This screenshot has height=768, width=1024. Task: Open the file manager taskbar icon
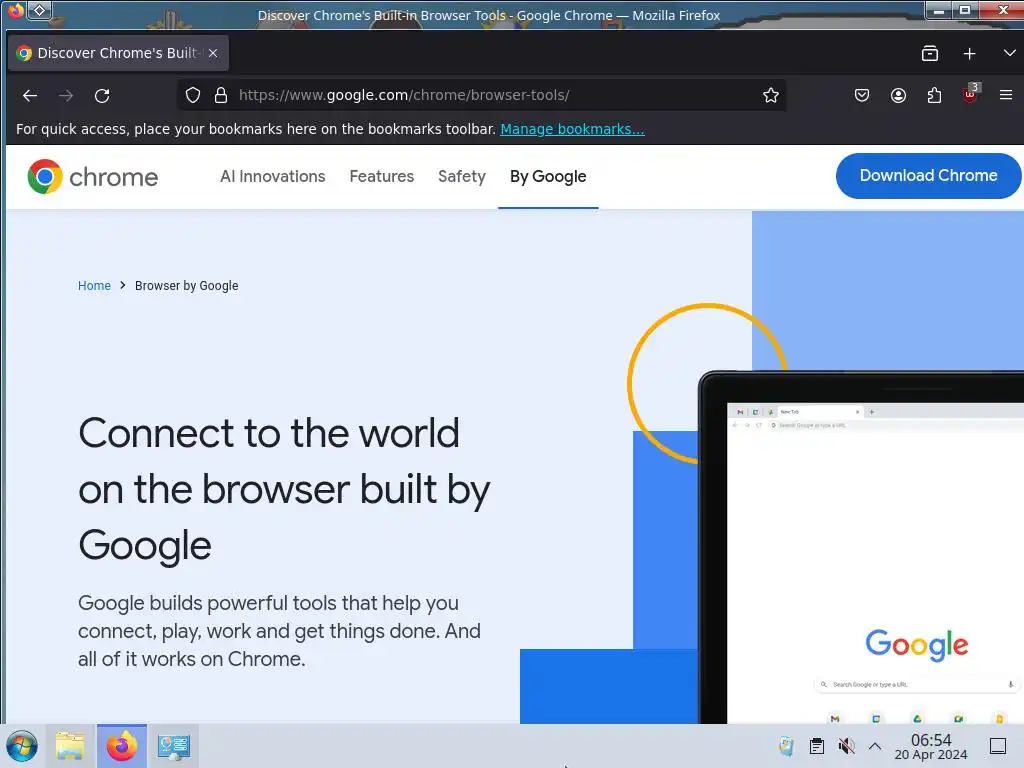pos(70,746)
